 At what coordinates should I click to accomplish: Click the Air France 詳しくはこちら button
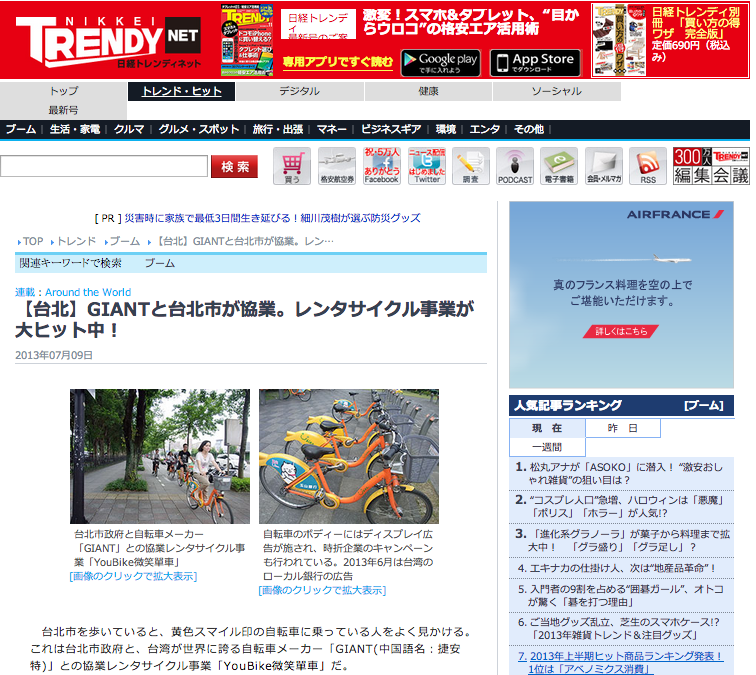621,331
